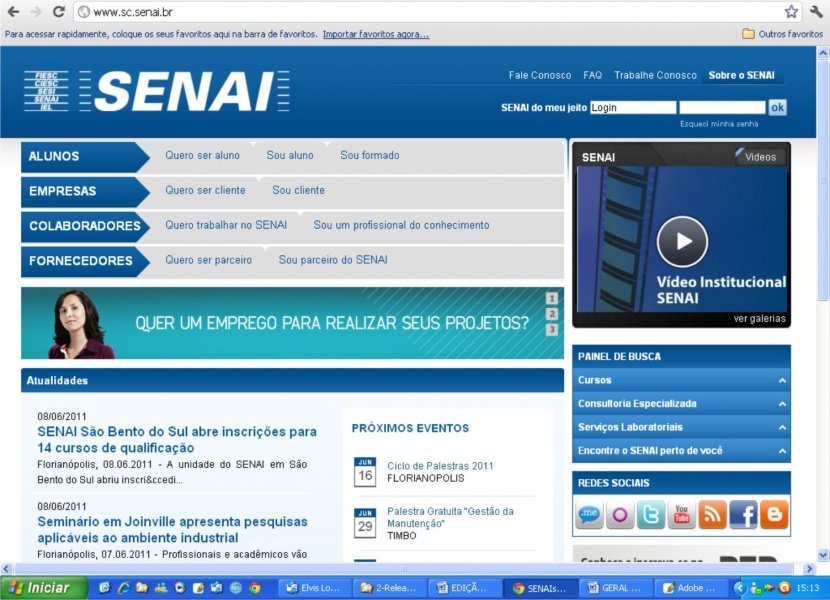This screenshot has width=830, height=600.
Task: Open the São Bento do Sul news headline
Action: point(177,440)
